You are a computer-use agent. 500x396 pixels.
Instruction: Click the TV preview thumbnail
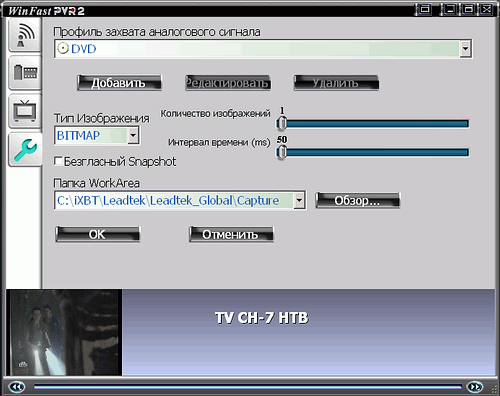[x=64, y=332]
